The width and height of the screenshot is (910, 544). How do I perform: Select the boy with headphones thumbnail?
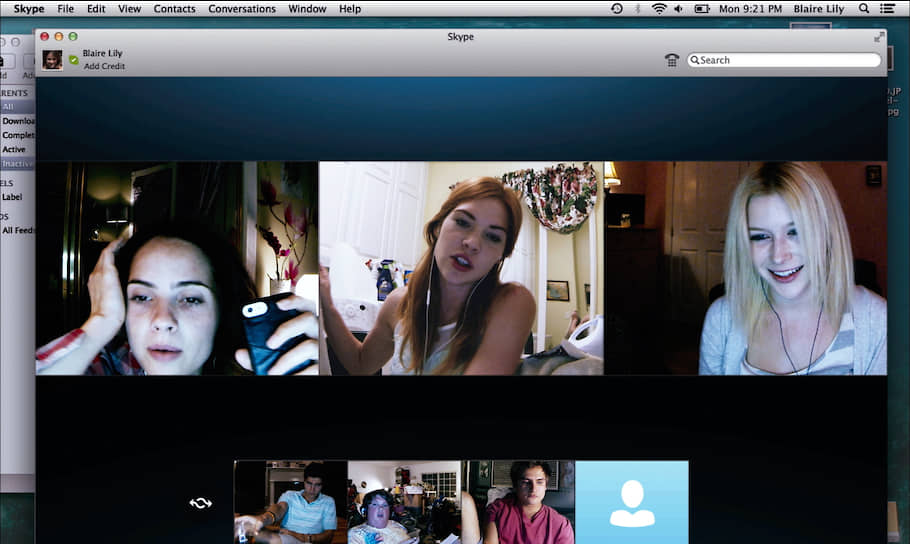pyautogui.click(x=405, y=502)
